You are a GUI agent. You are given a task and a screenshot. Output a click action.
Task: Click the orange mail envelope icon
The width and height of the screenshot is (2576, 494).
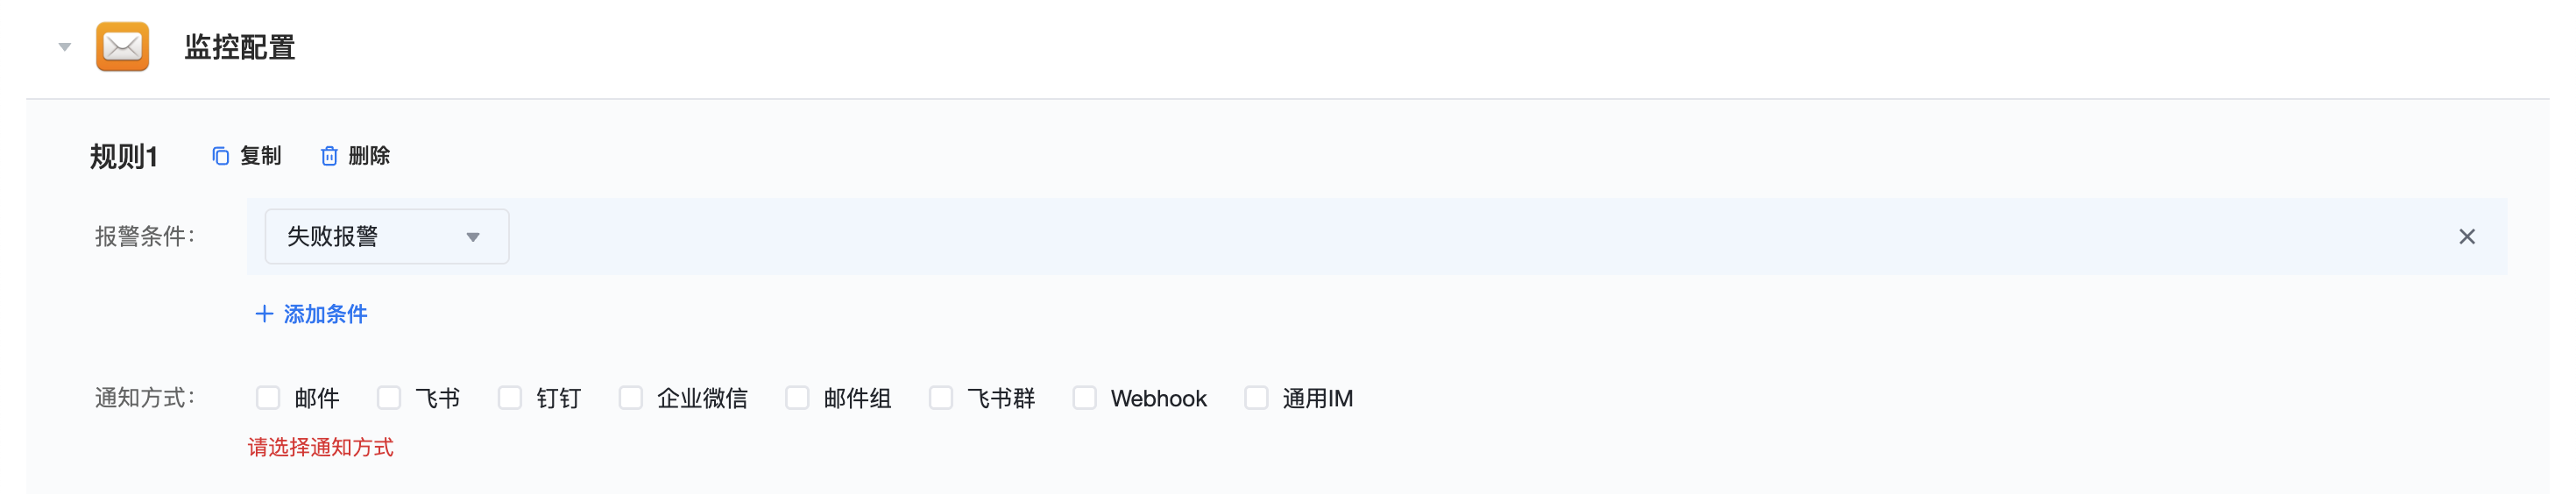[122, 46]
